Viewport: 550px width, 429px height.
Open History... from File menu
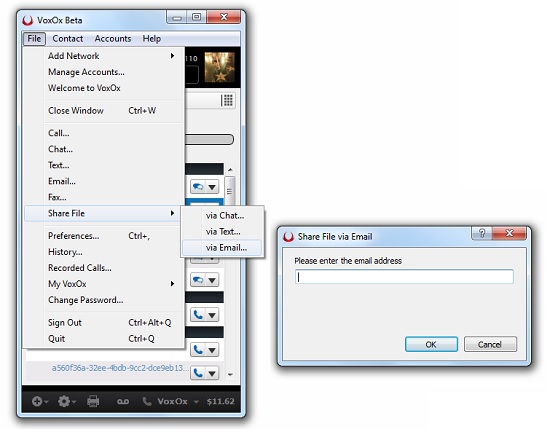coord(104,252)
